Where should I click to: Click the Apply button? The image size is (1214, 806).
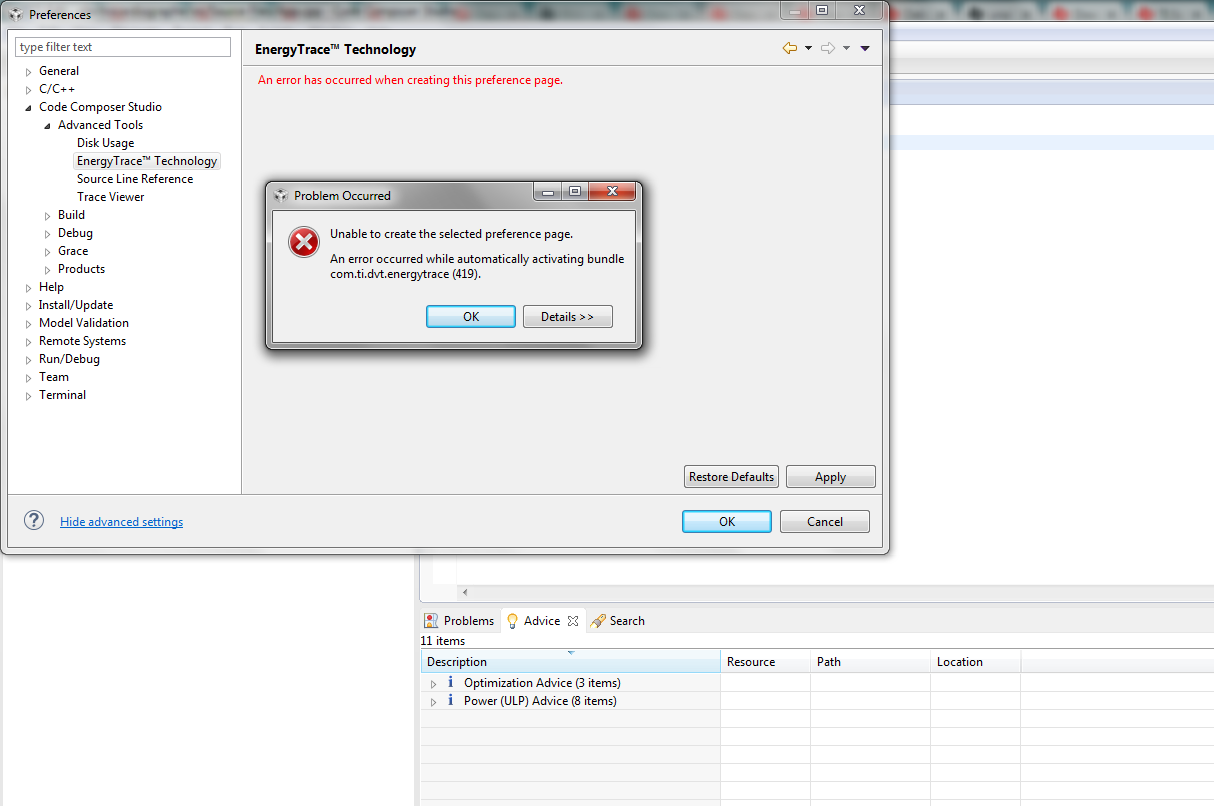831,477
